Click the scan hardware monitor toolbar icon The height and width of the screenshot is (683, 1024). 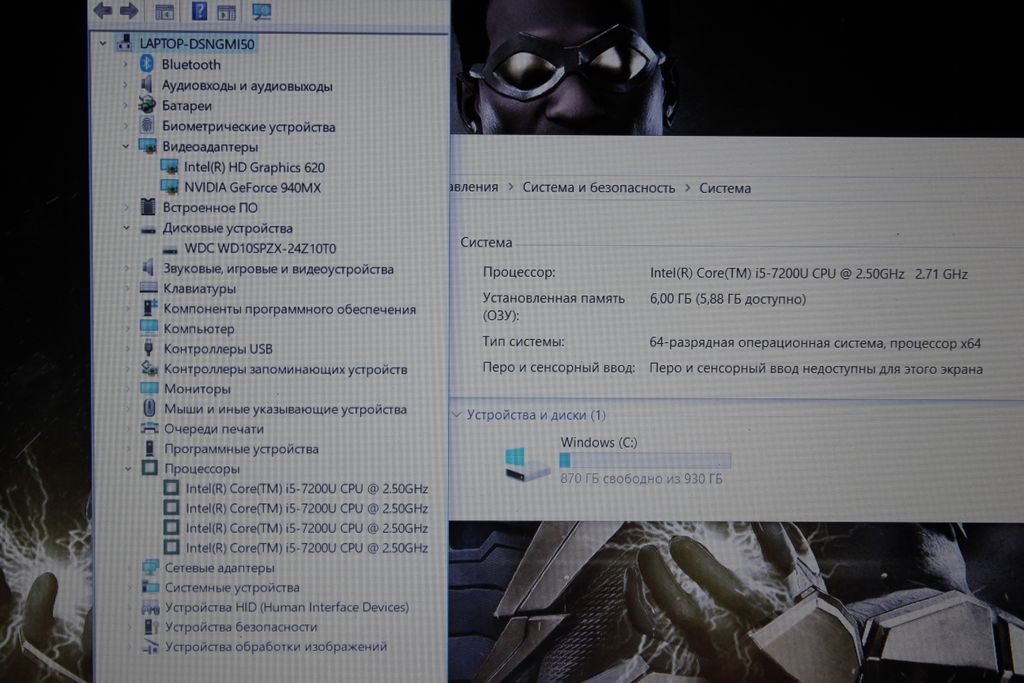[x=261, y=10]
